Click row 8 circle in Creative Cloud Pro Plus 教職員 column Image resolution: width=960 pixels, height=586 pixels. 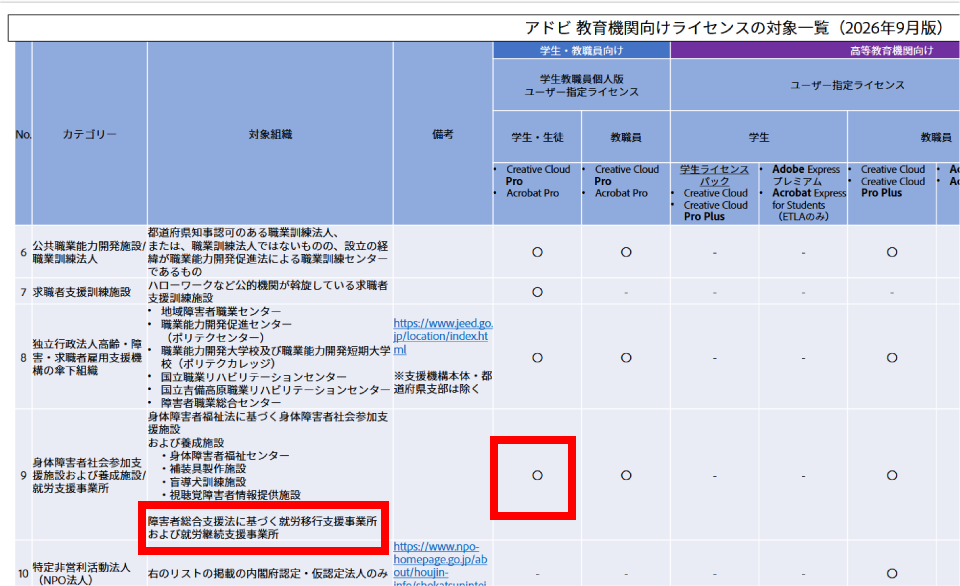click(892, 358)
